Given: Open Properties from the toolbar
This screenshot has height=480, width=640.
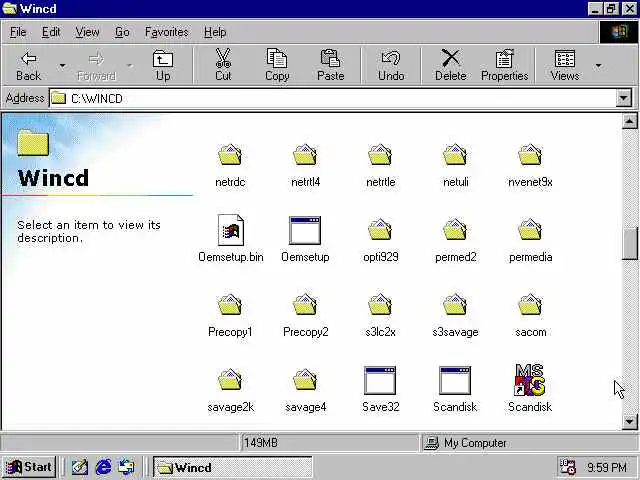Looking at the screenshot, I should coord(504,65).
